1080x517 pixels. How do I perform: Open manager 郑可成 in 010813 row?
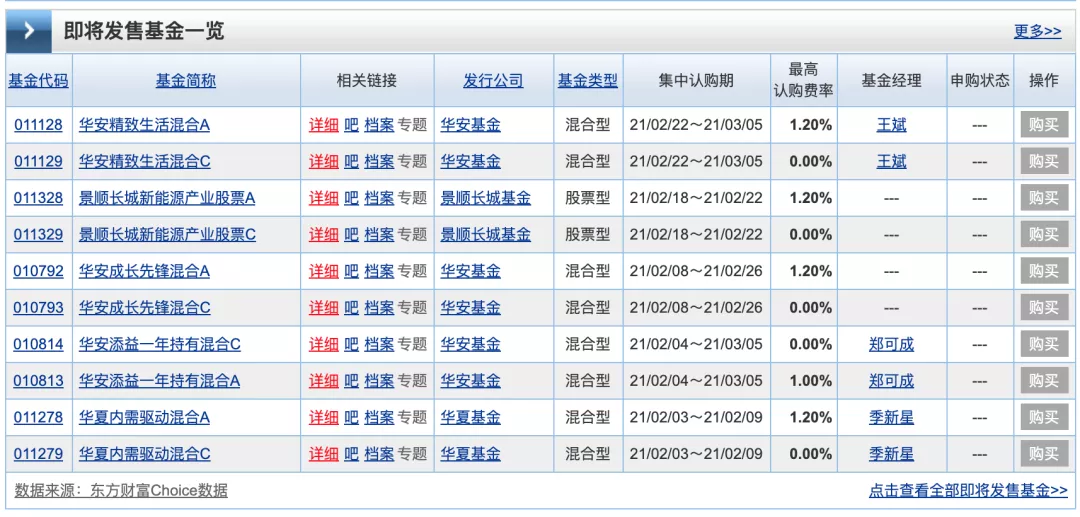(x=891, y=381)
